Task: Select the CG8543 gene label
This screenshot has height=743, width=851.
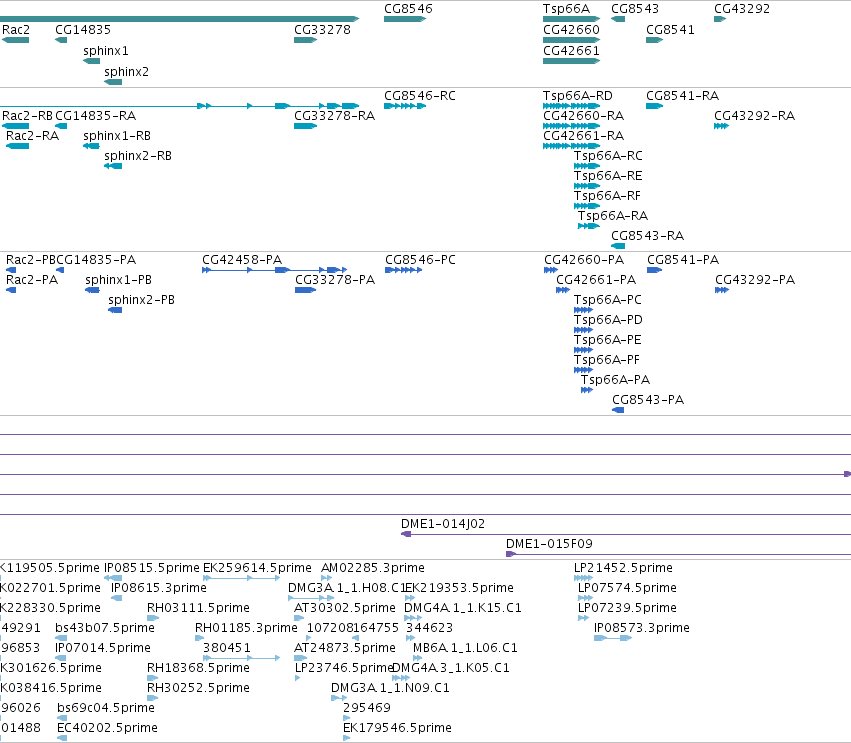Action: click(635, 9)
